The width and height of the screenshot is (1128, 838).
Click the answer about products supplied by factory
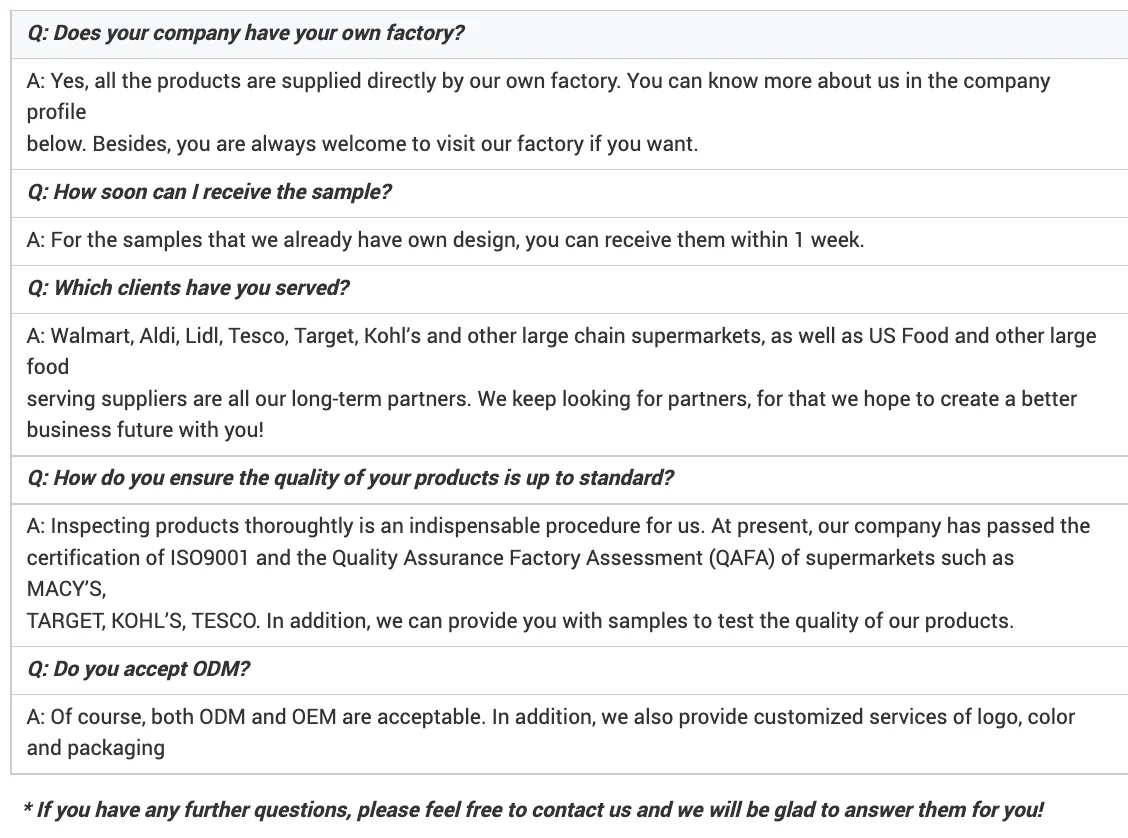[x=538, y=81]
